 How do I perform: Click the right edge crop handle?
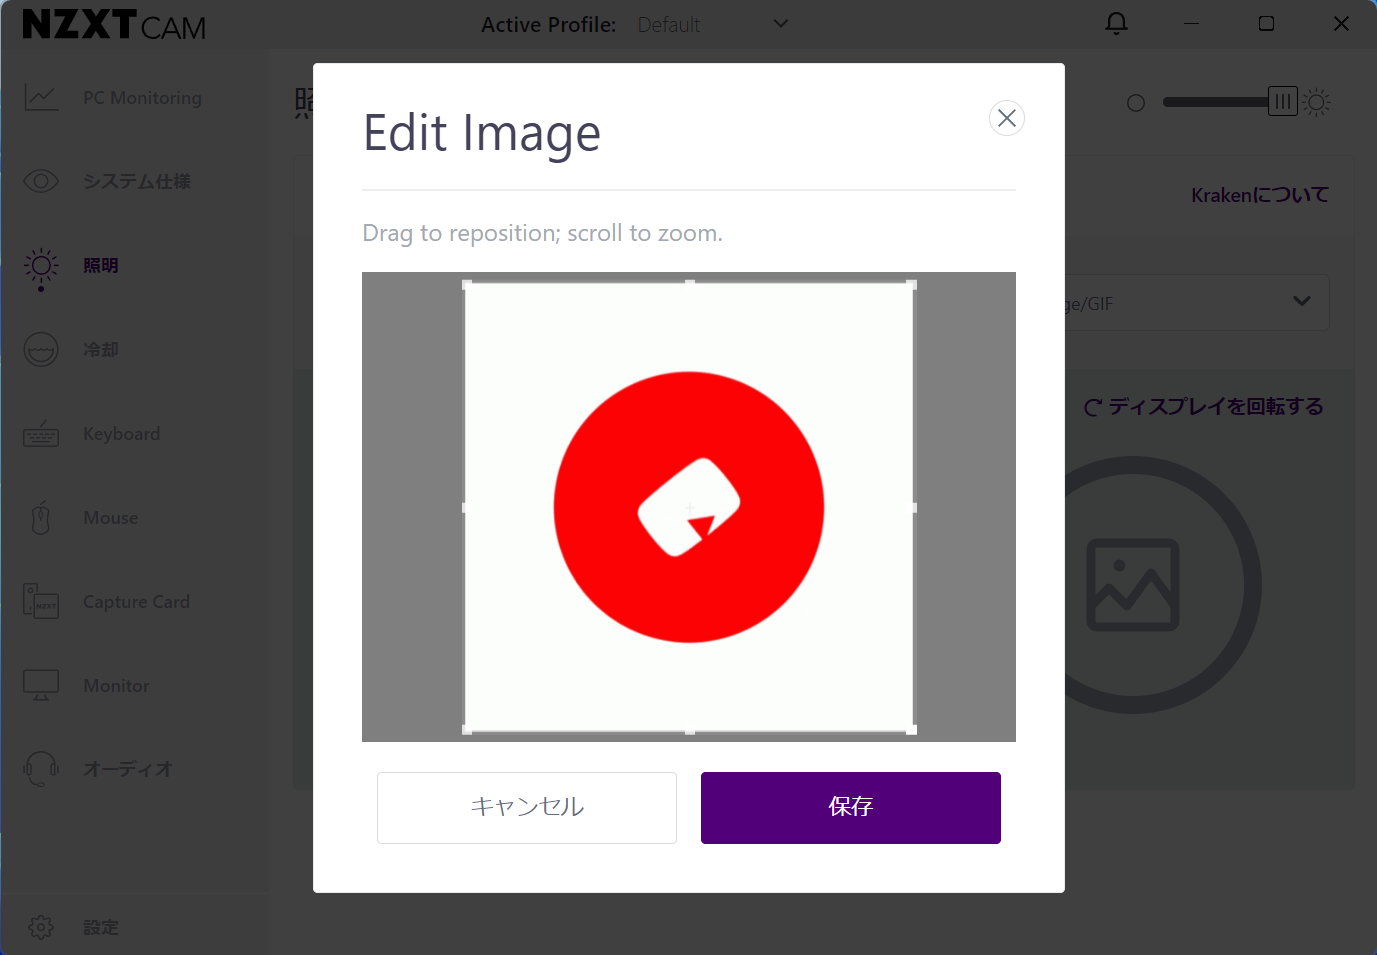(x=913, y=508)
